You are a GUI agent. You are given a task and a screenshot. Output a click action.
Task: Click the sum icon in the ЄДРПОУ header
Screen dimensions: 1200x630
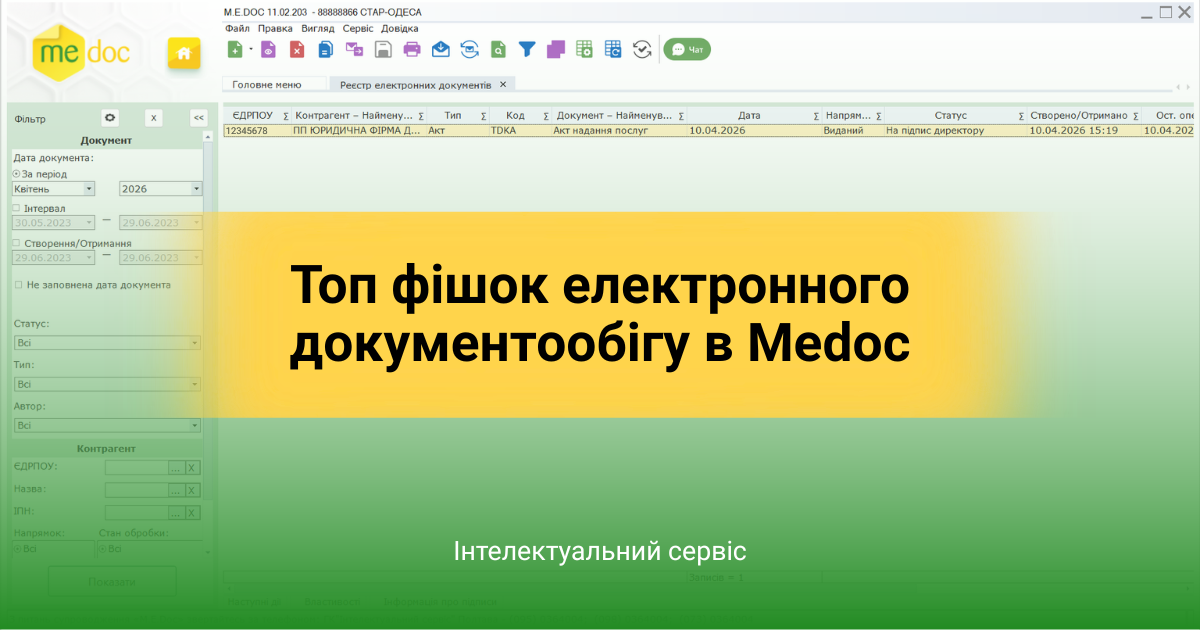287,116
